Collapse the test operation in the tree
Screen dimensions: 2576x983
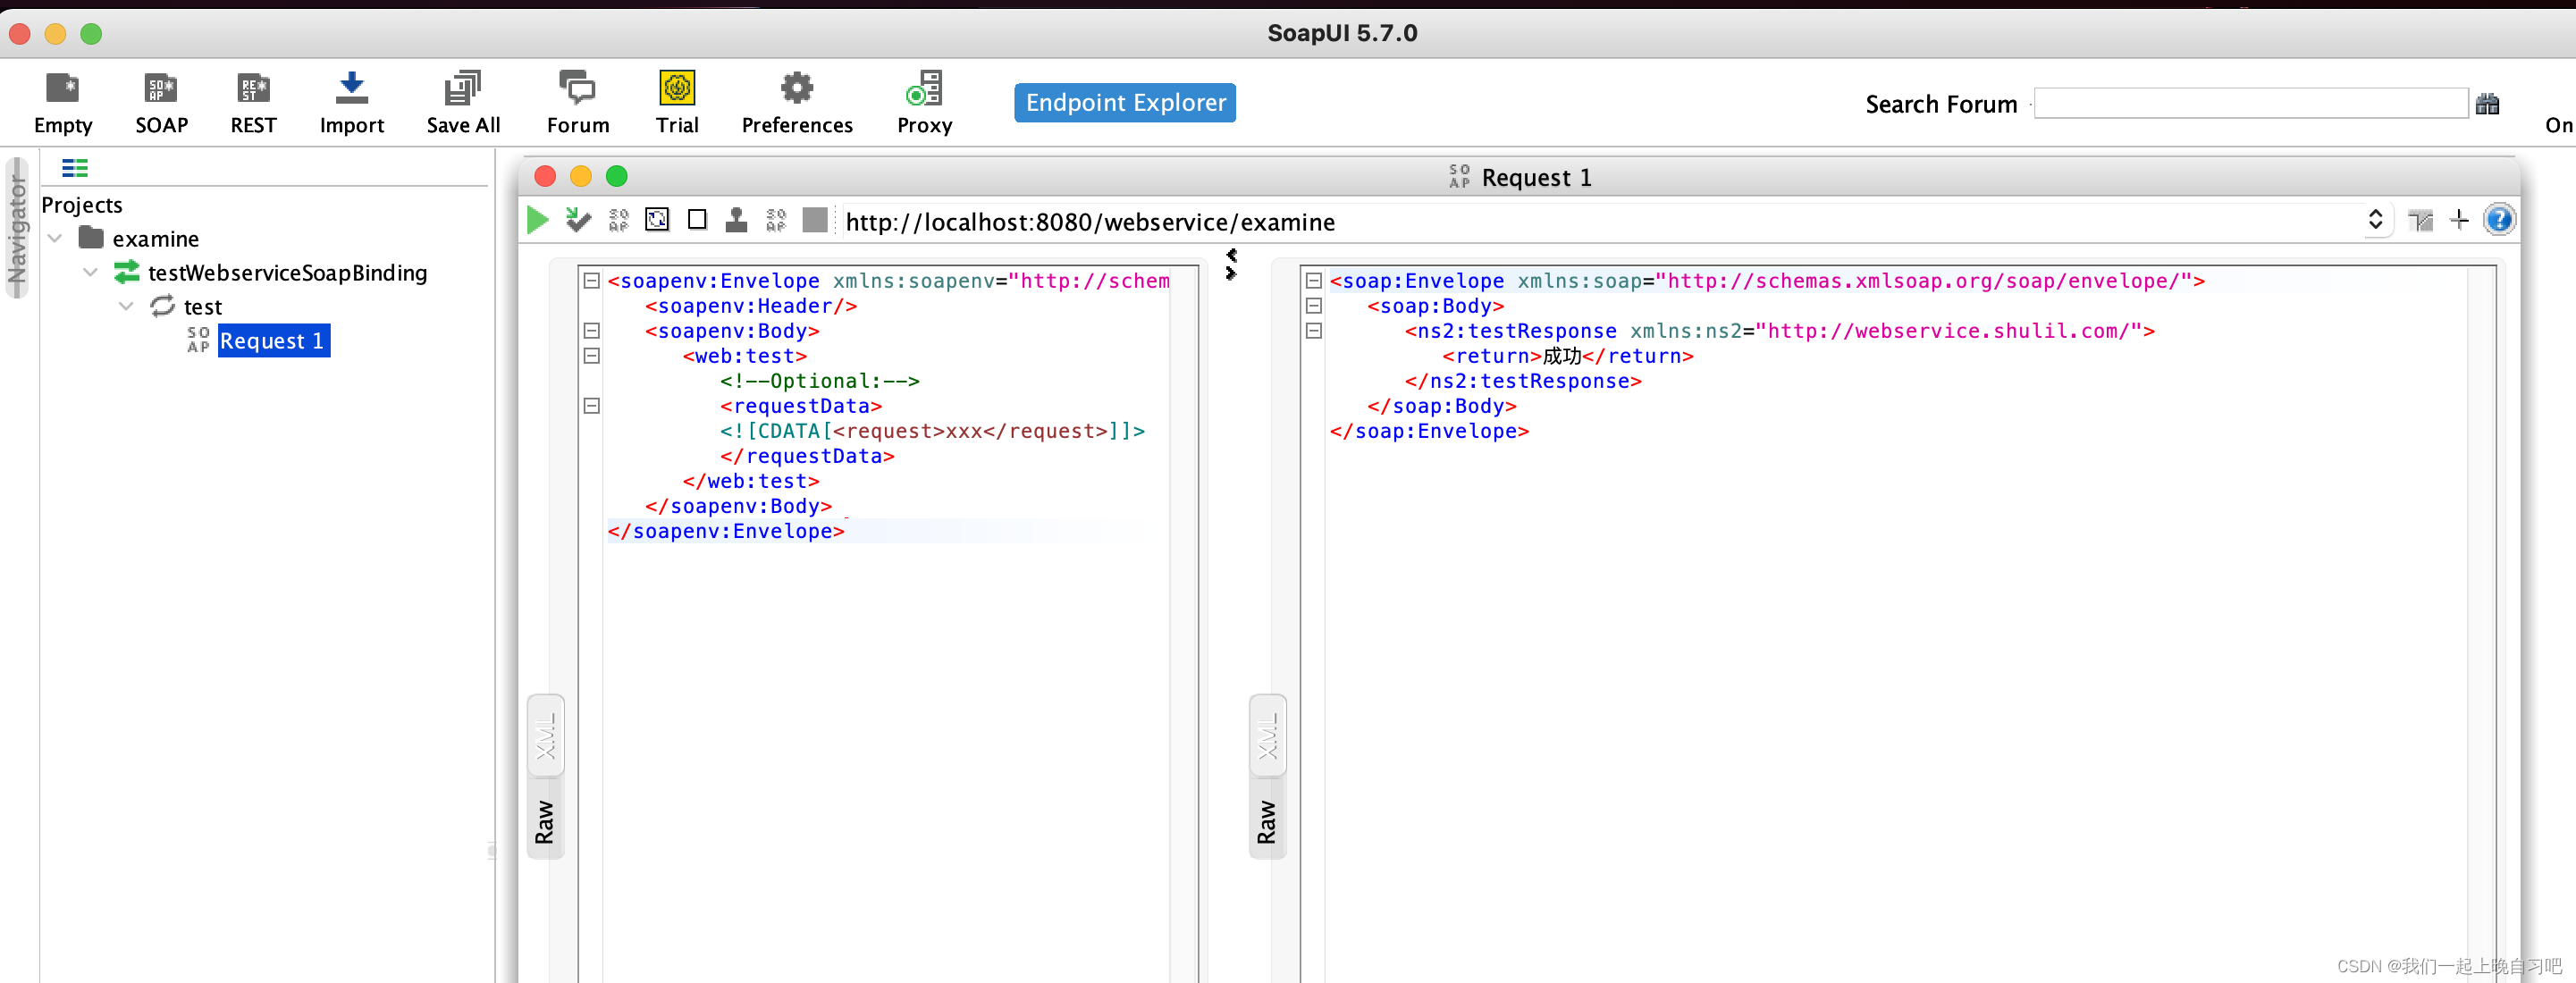pyautogui.click(x=126, y=306)
